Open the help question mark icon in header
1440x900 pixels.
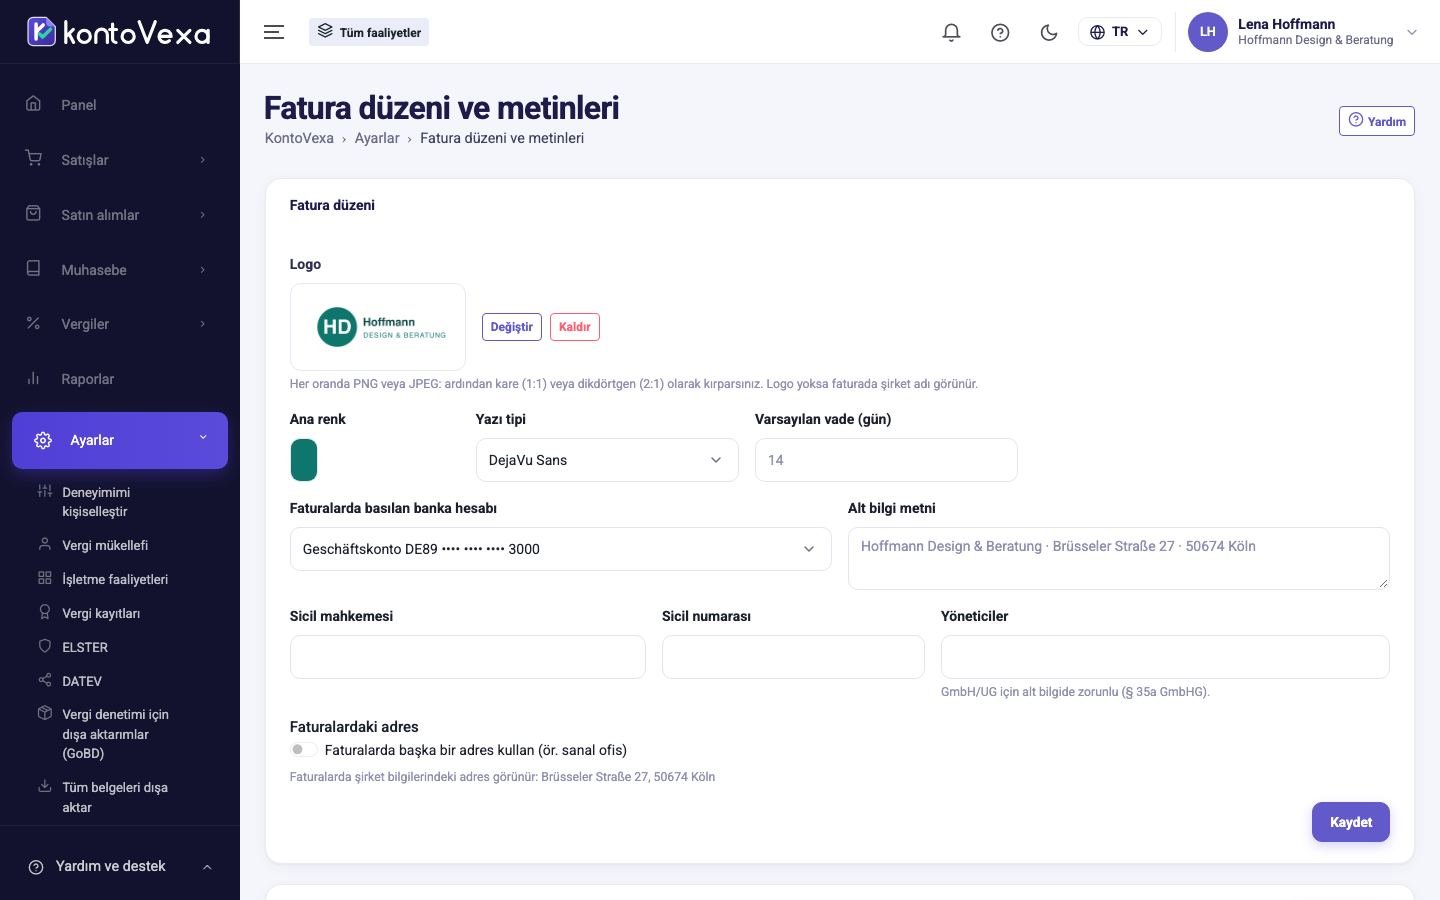[1000, 32]
